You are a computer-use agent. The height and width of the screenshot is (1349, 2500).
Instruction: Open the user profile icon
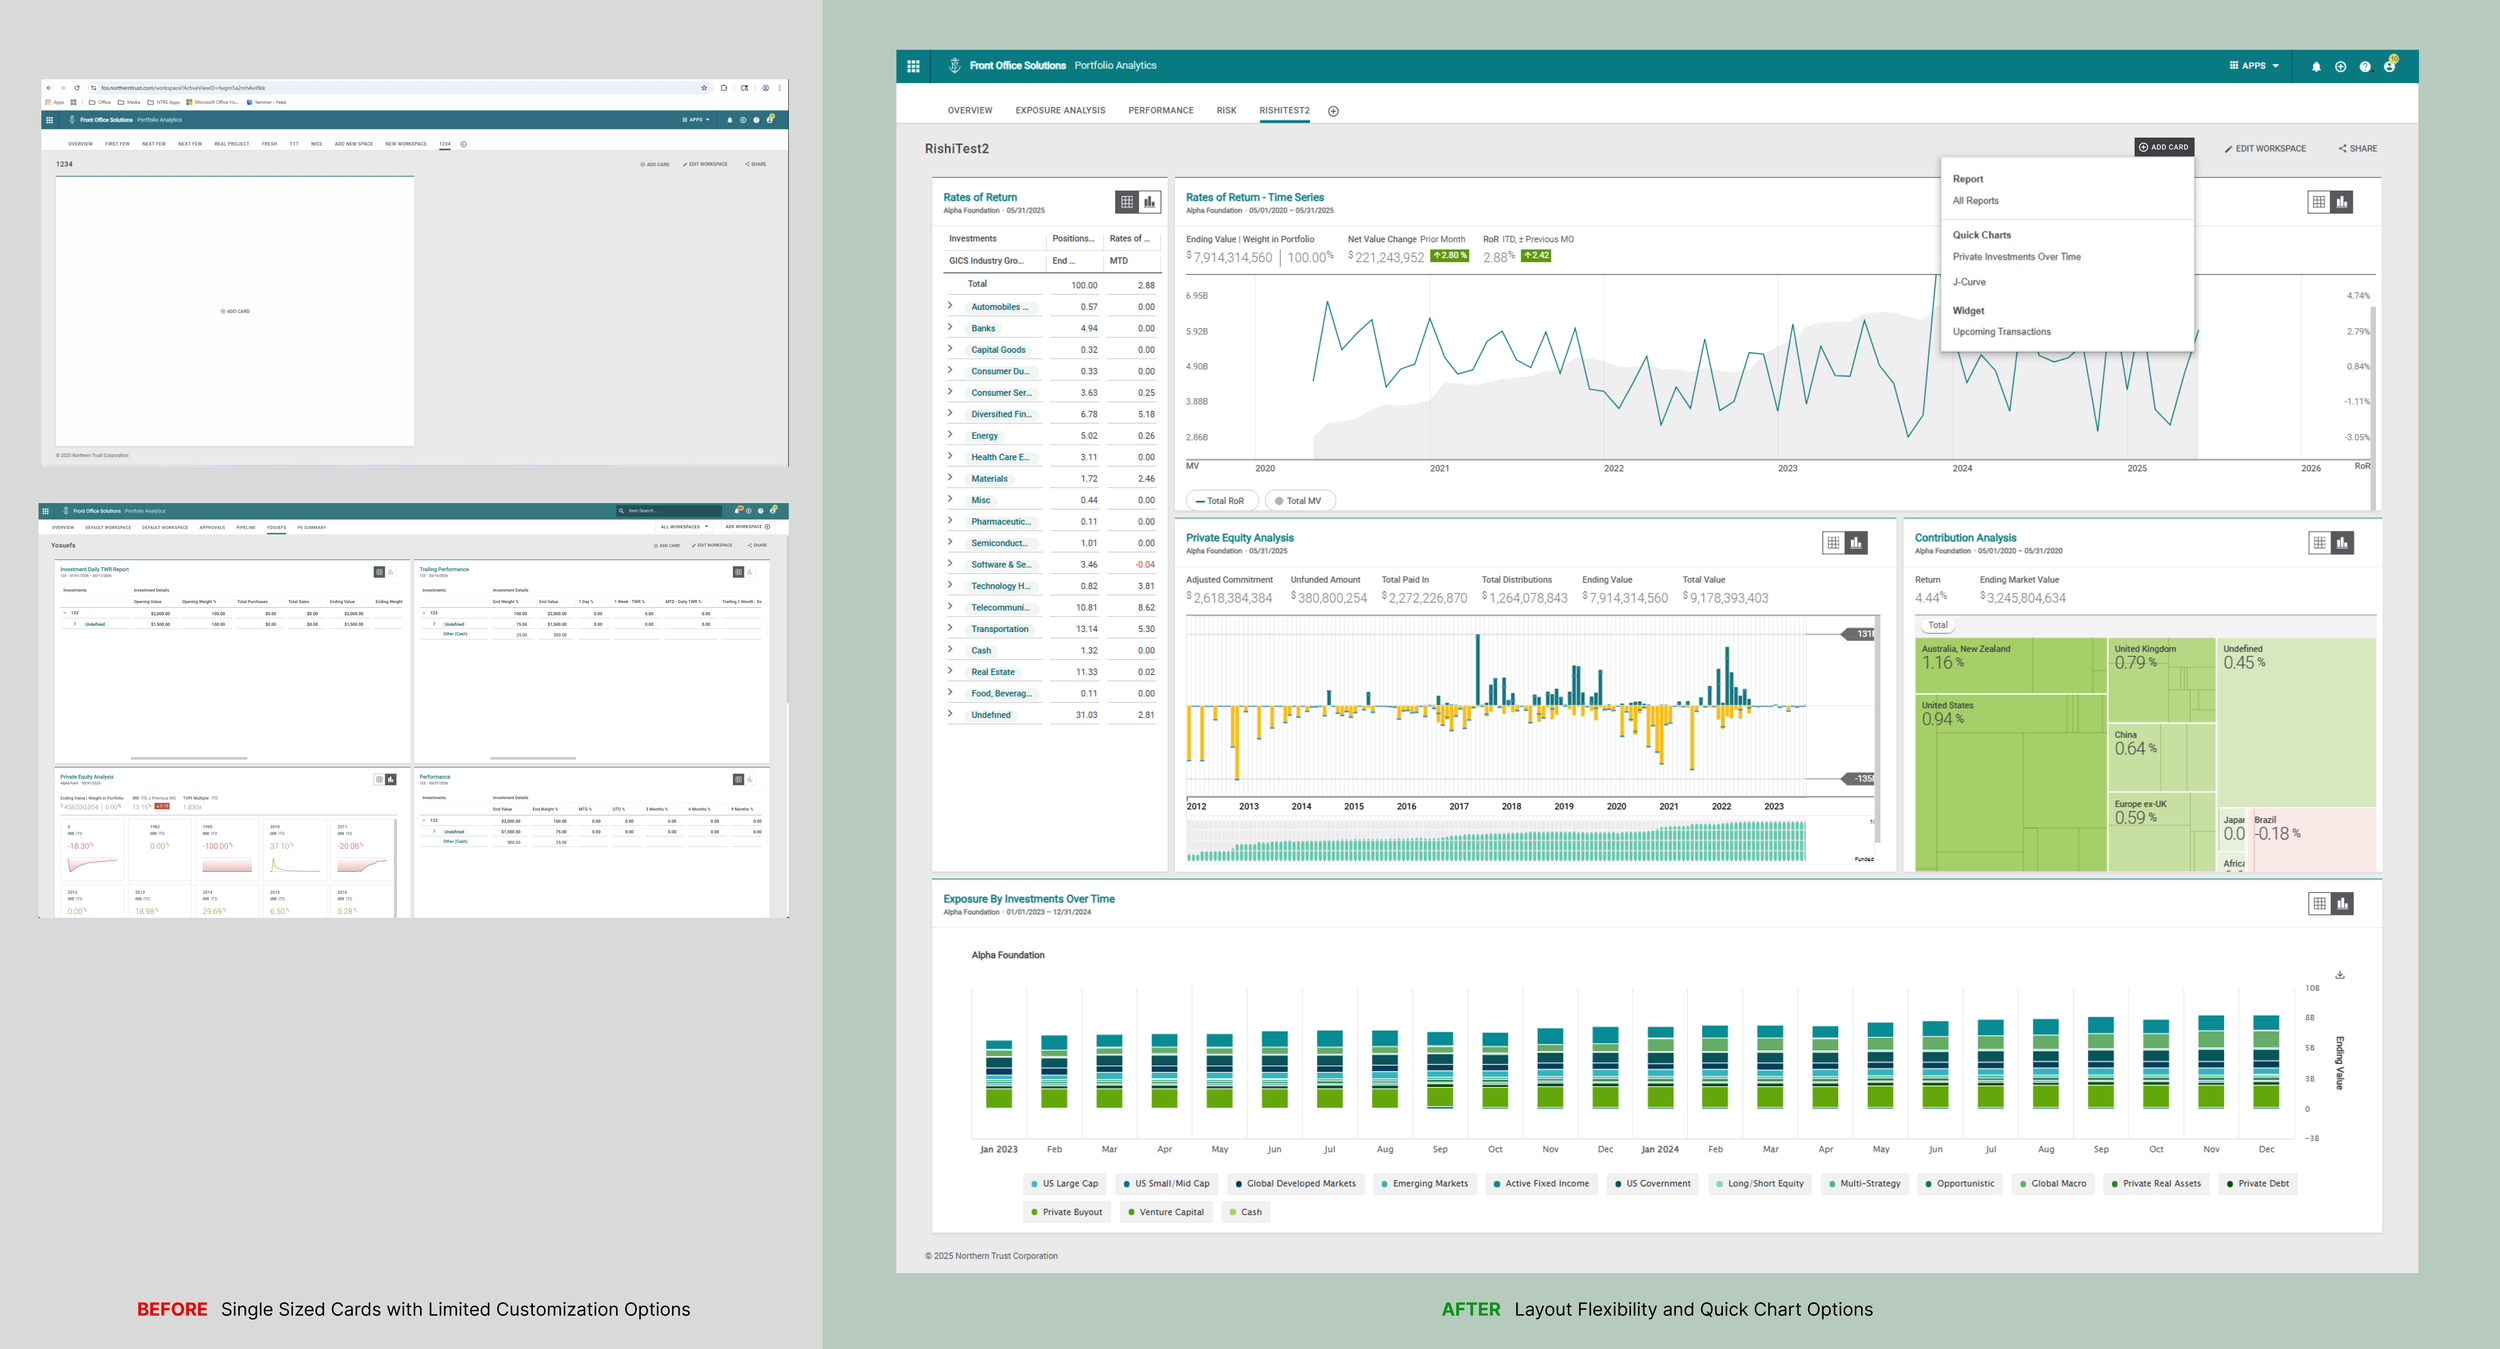[2389, 67]
